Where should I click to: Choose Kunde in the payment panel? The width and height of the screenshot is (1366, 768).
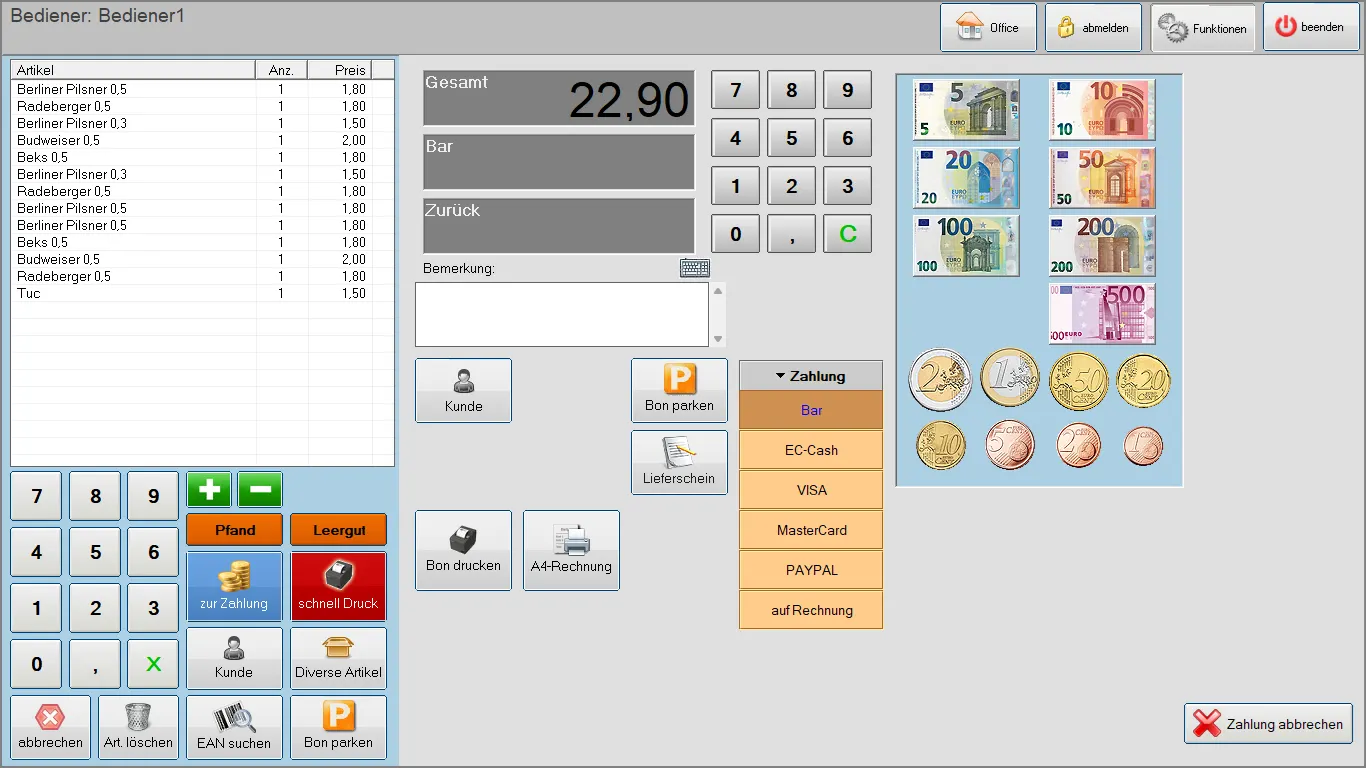pyautogui.click(x=463, y=391)
